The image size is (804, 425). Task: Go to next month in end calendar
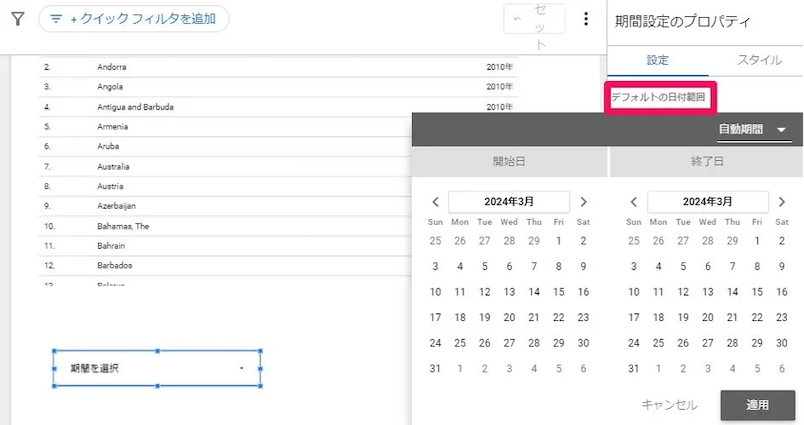[783, 202]
